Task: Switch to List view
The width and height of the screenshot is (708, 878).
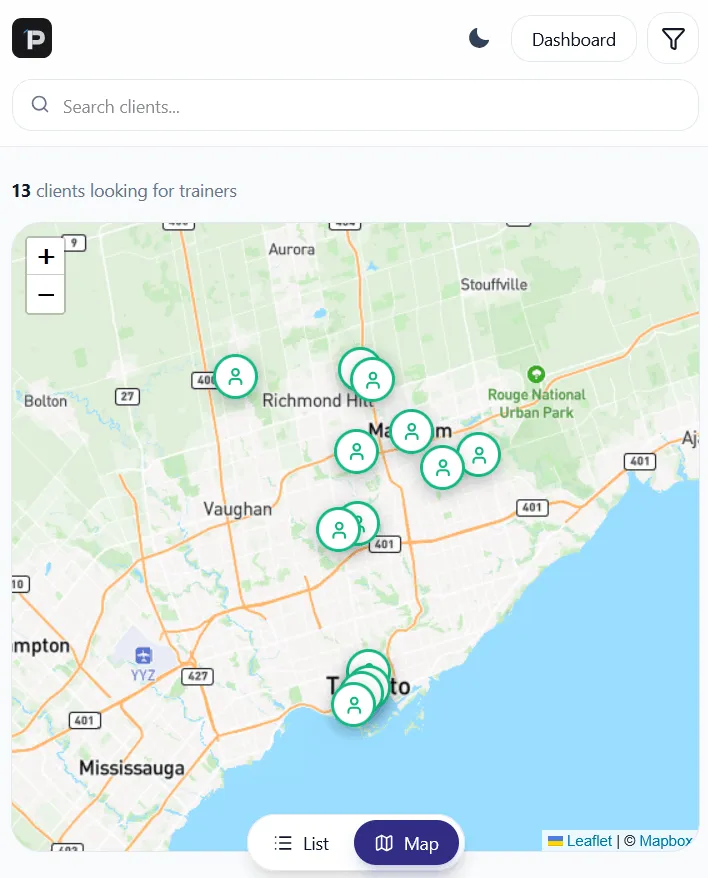Action: [x=302, y=843]
